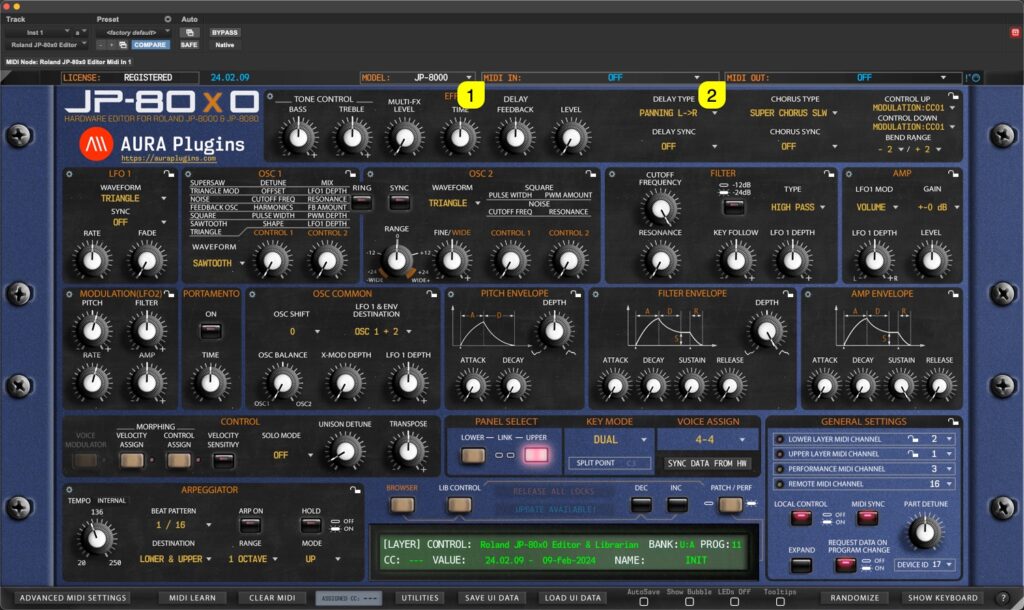Click the BYPASS button
This screenshot has width=1024, height=610.
pos(225,32)
